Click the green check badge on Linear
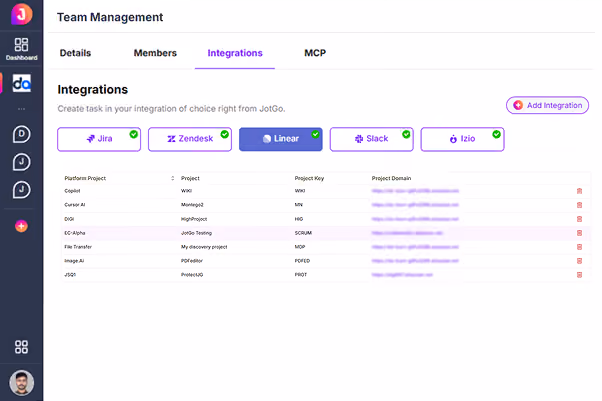Image resolution: width=602 pixels, height=401 pixels. (315, 134)
